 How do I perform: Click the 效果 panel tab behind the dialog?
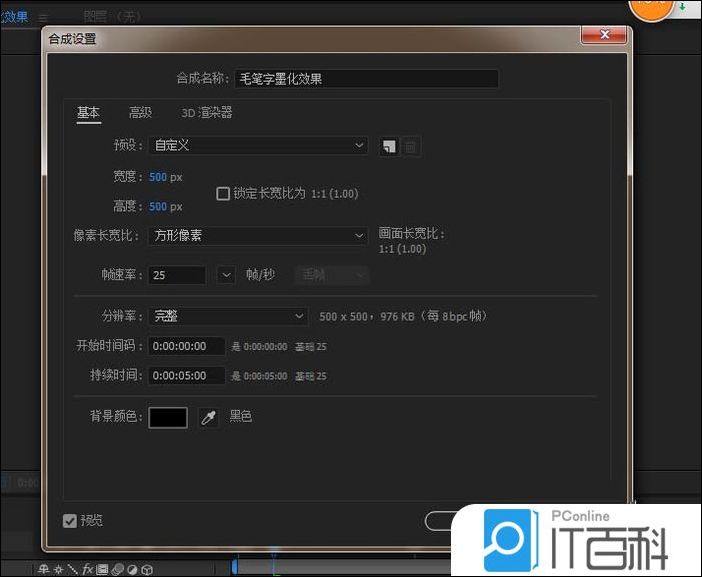(x=14, y=17)
